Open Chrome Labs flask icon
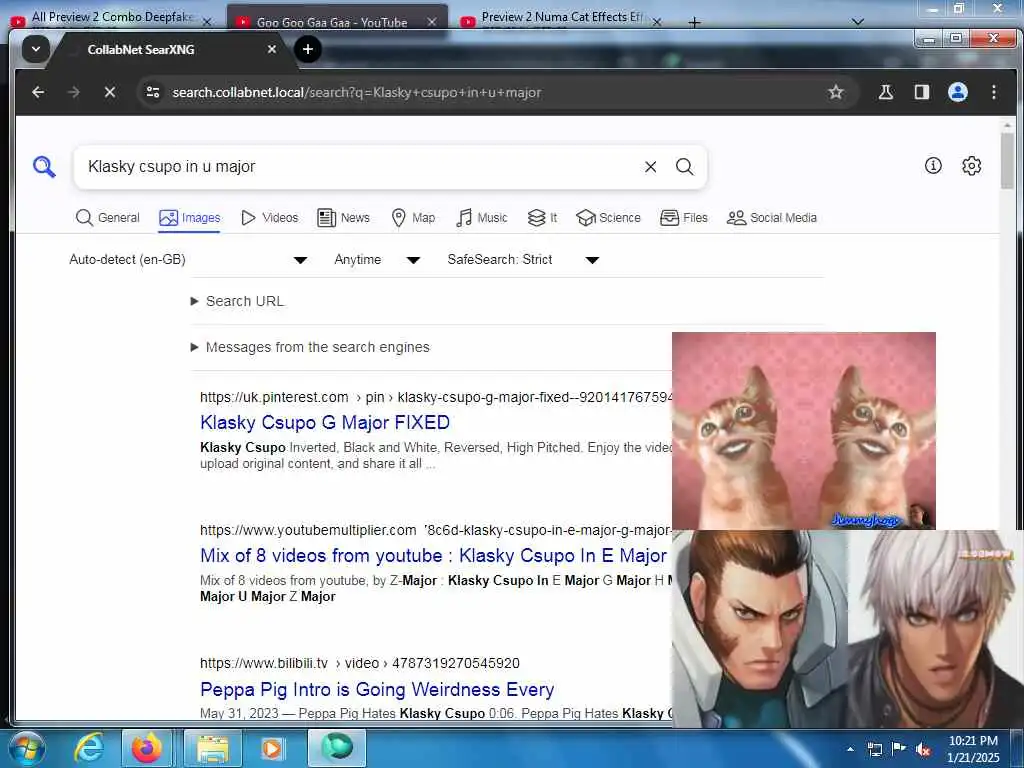Viewport: 1024px width, 768px height. tap(886, 92)
